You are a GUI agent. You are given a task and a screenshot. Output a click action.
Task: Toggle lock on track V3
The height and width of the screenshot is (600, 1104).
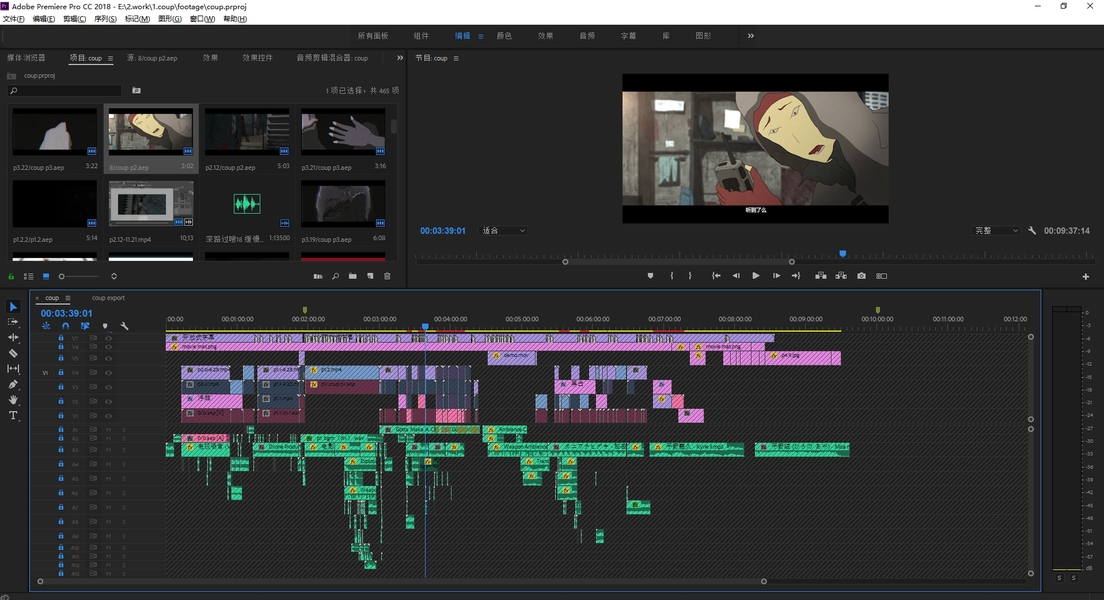[x=61, y=387]
